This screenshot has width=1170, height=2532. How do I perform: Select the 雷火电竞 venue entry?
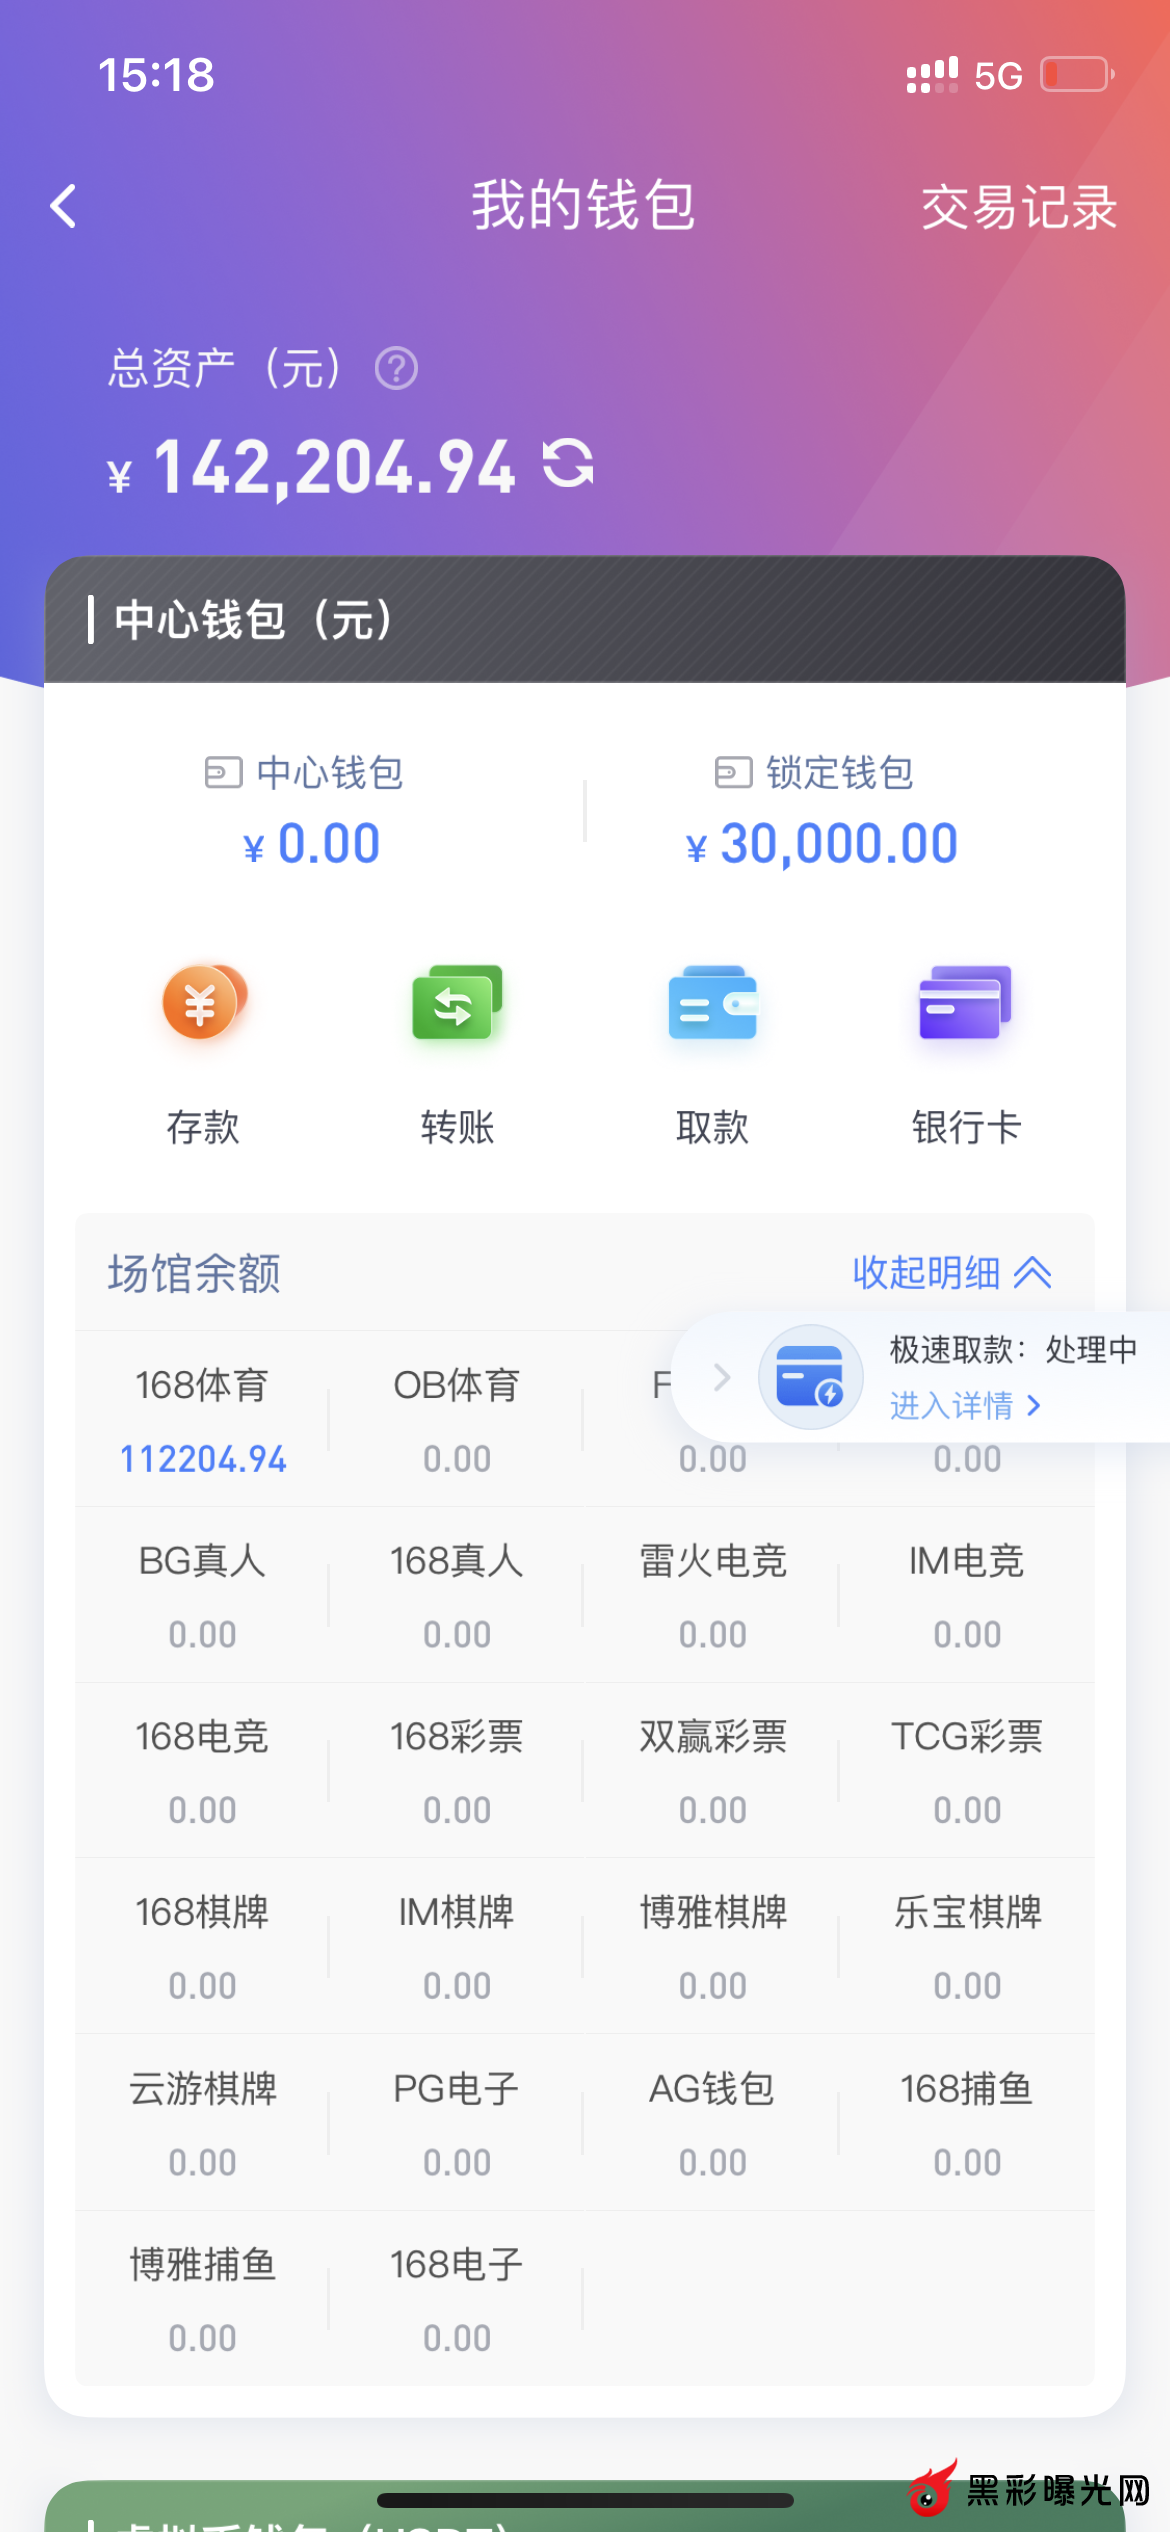click(x=712, y=1596)
